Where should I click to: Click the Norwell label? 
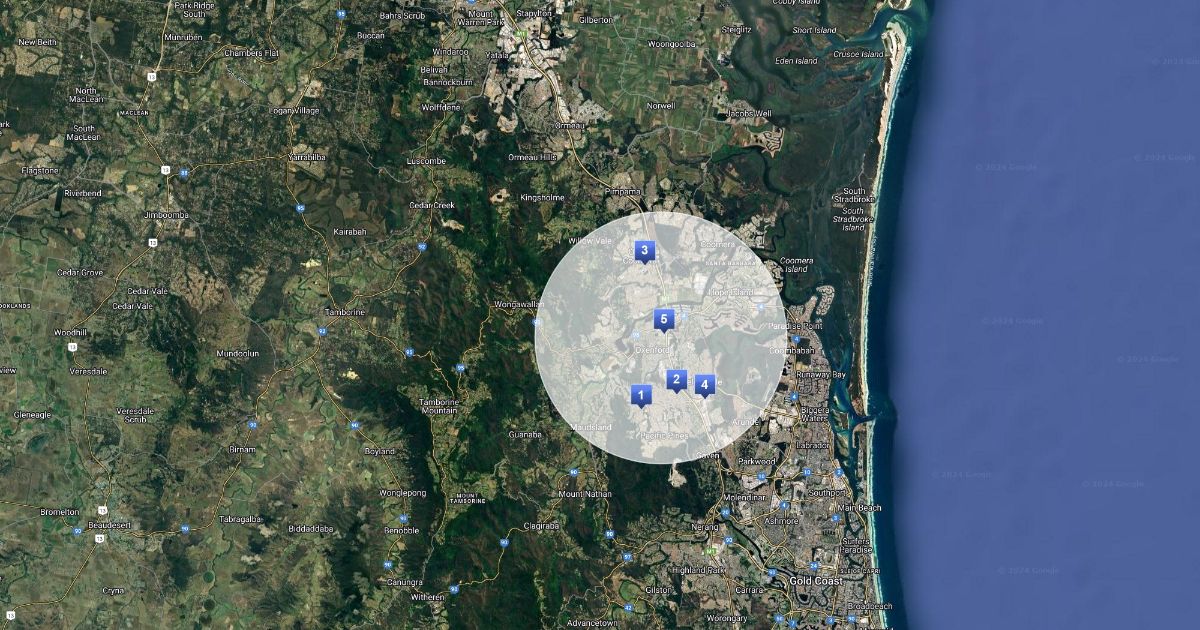[661, 105]
